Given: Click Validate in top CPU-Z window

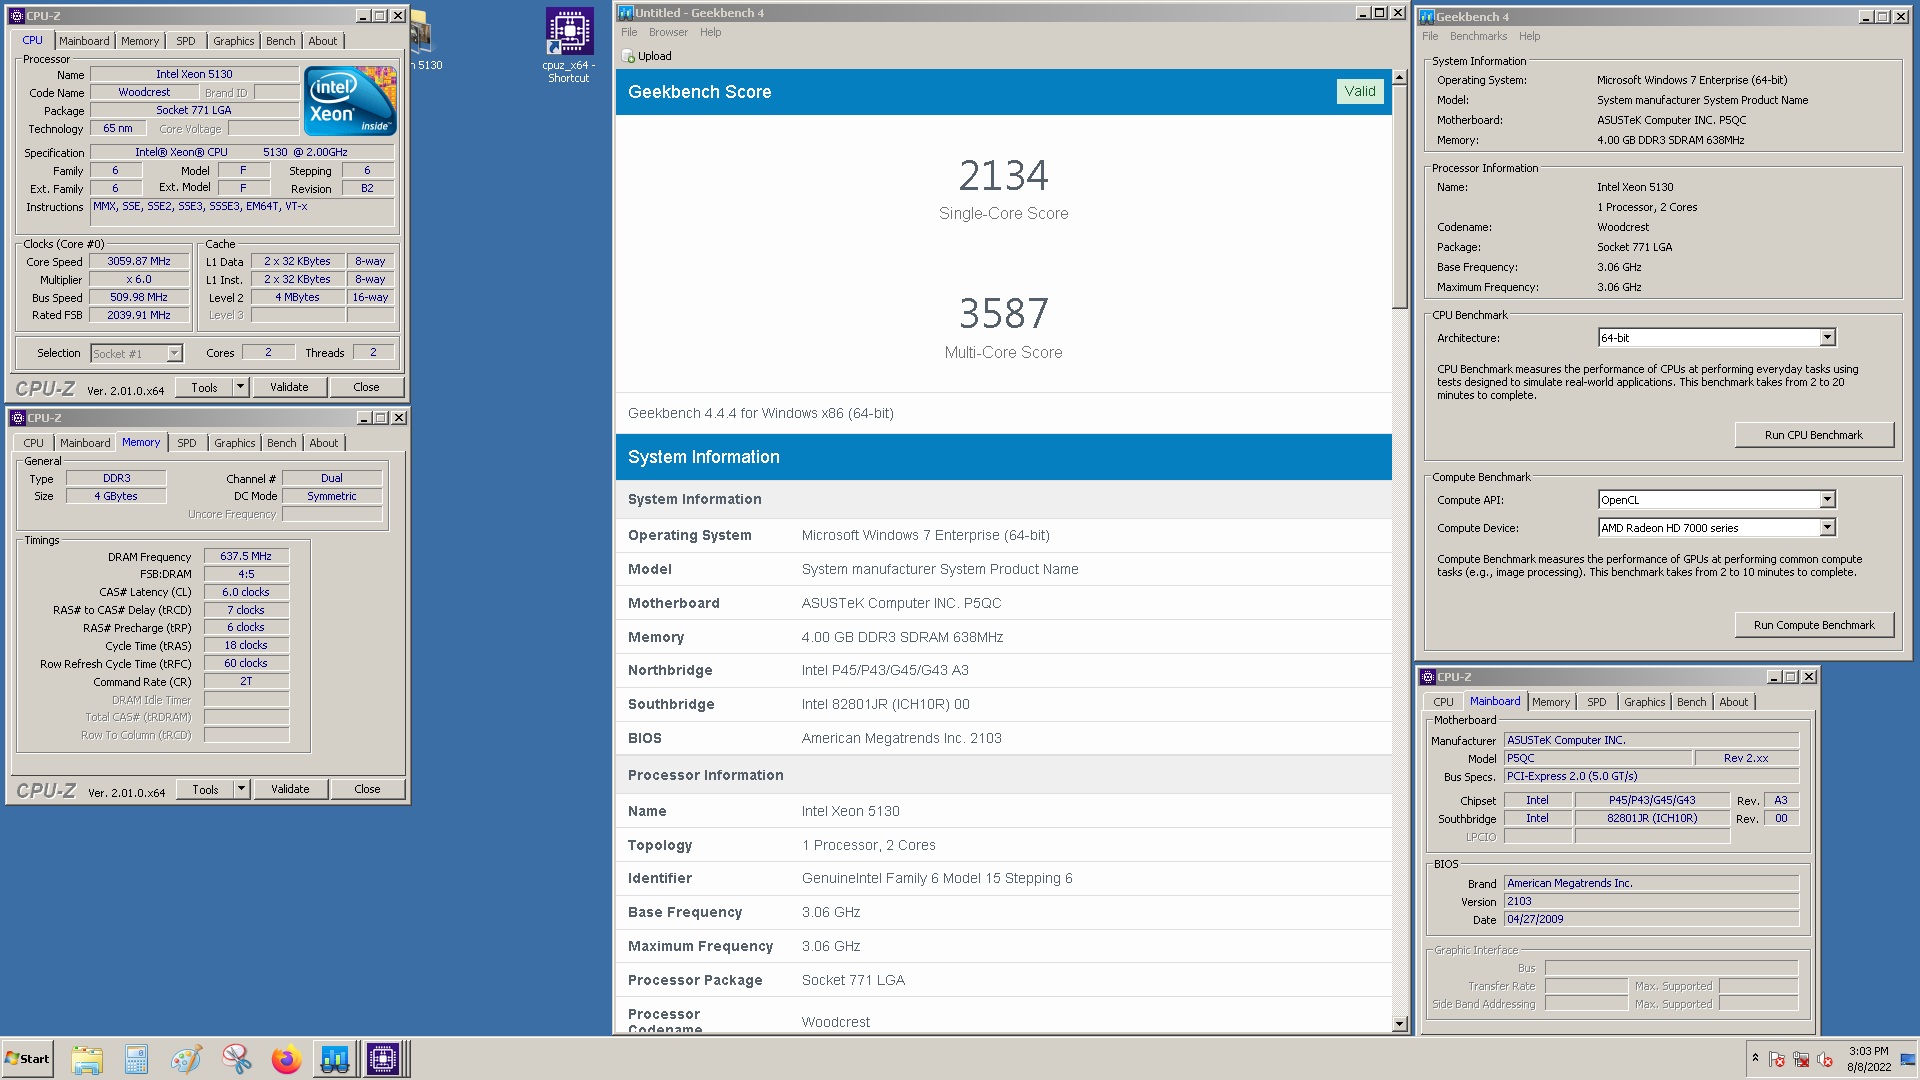Looking at the screenshot, I should [289, 387].
